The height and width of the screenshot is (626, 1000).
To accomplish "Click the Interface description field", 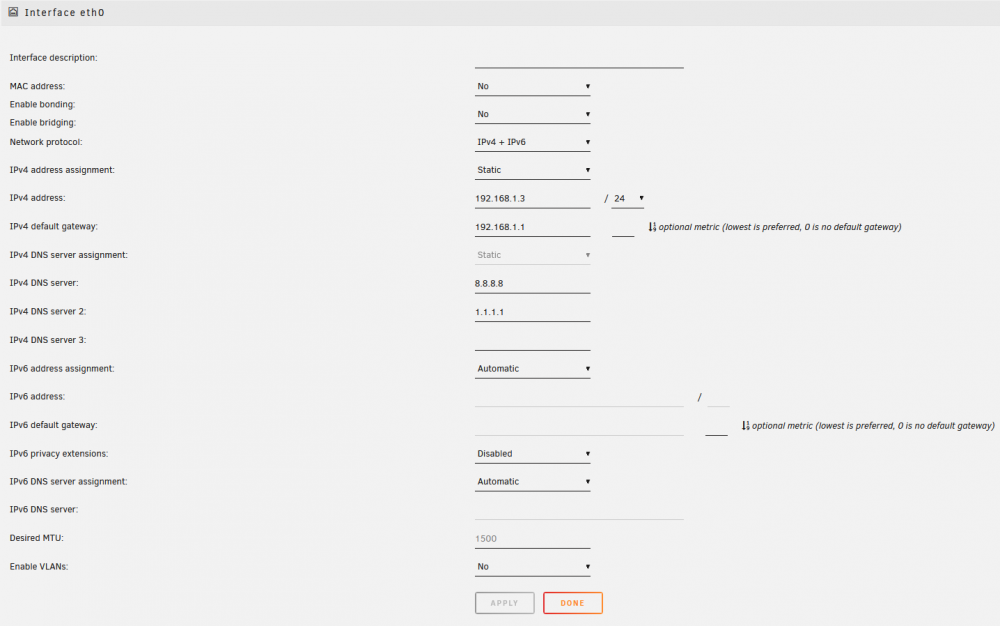I will coord(579,59).
